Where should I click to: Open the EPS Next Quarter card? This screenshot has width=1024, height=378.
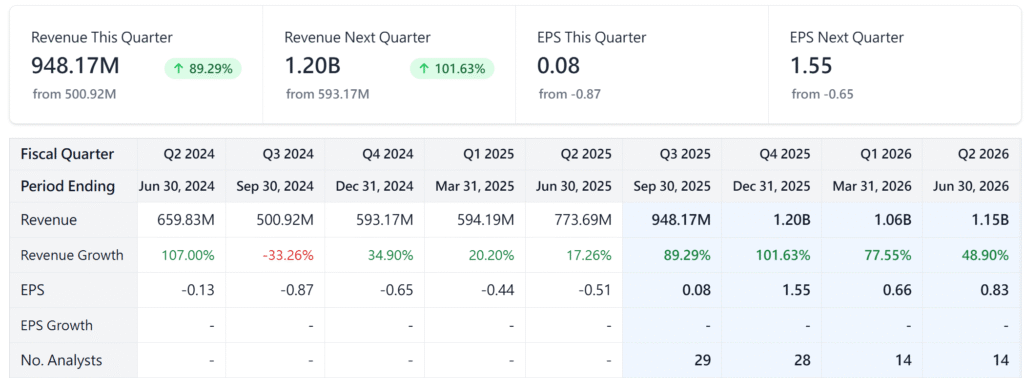click(x=895, y=65)
